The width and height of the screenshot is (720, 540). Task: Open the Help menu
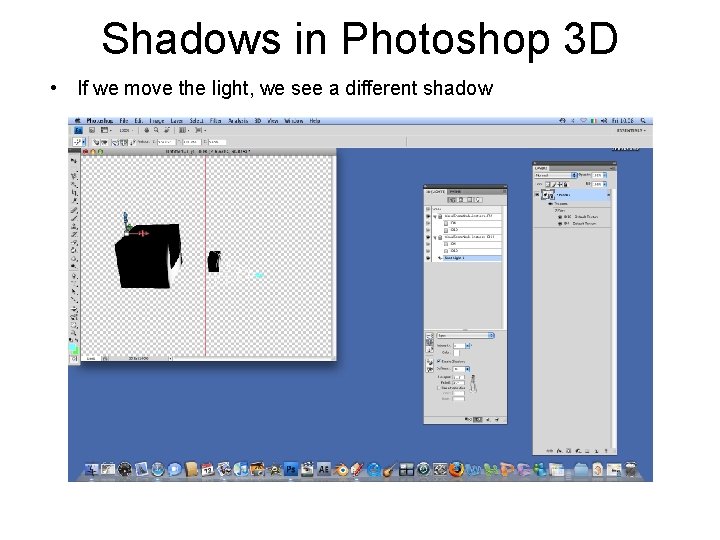tap(315, 121)
